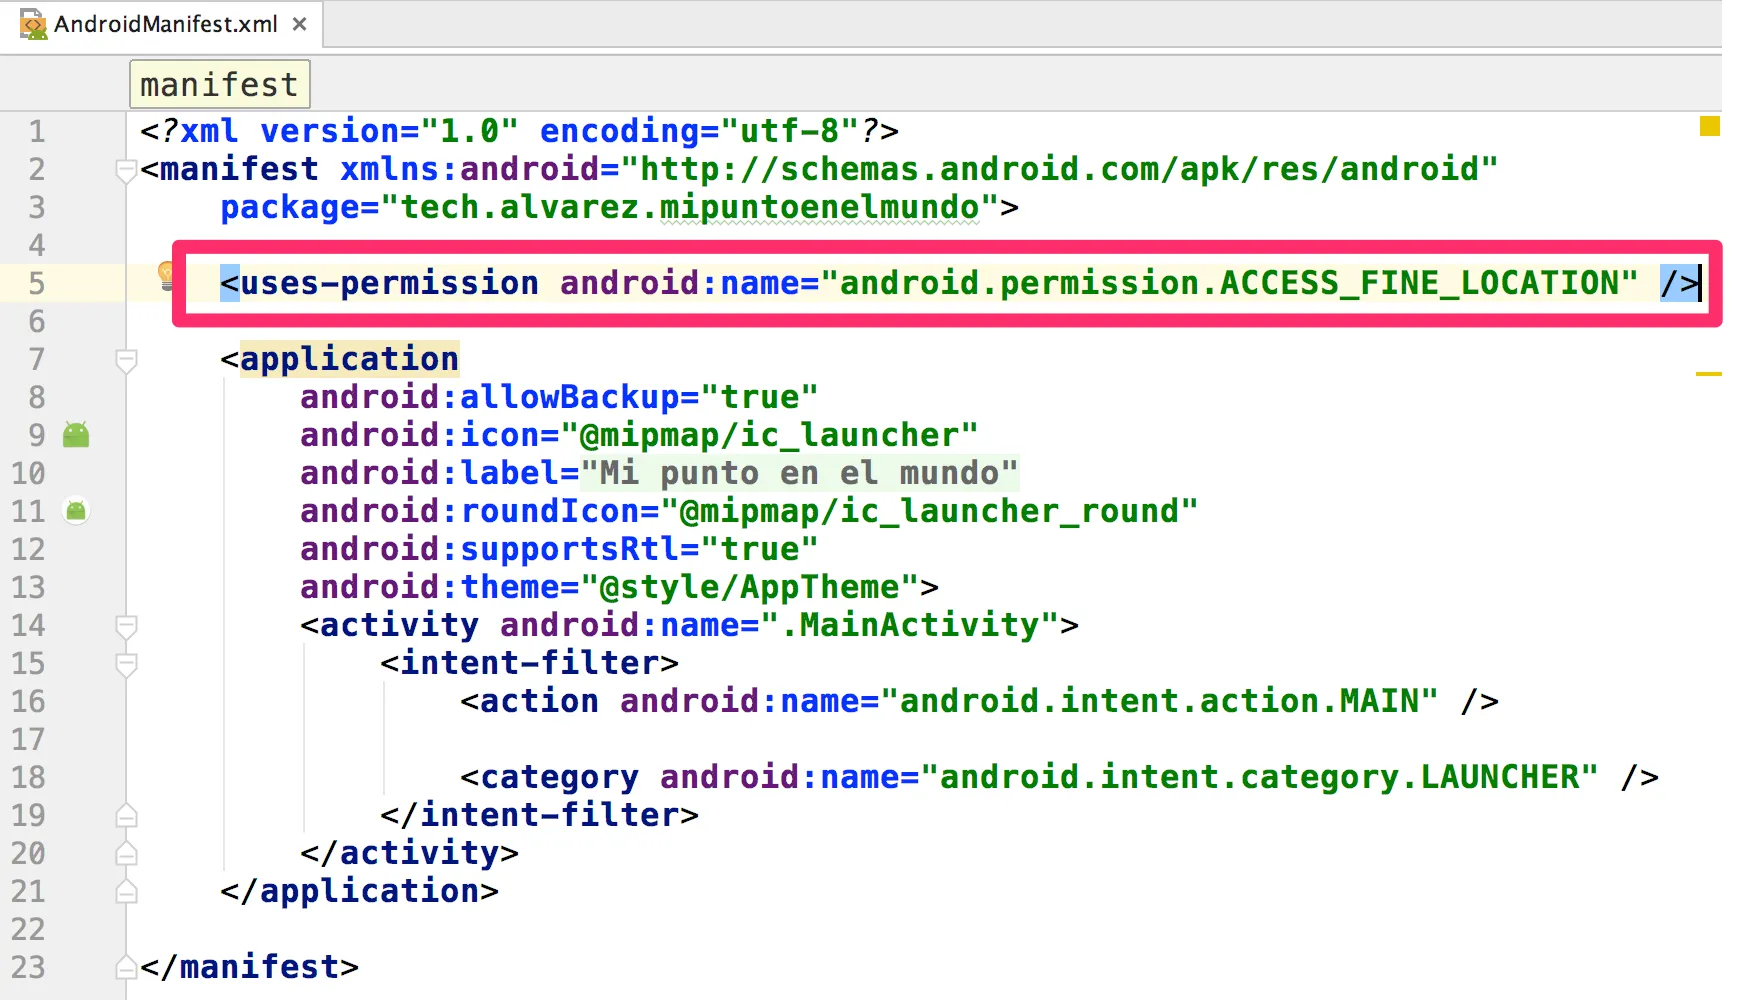Click android.intent.action.MAIN value

pos(1159,701)
